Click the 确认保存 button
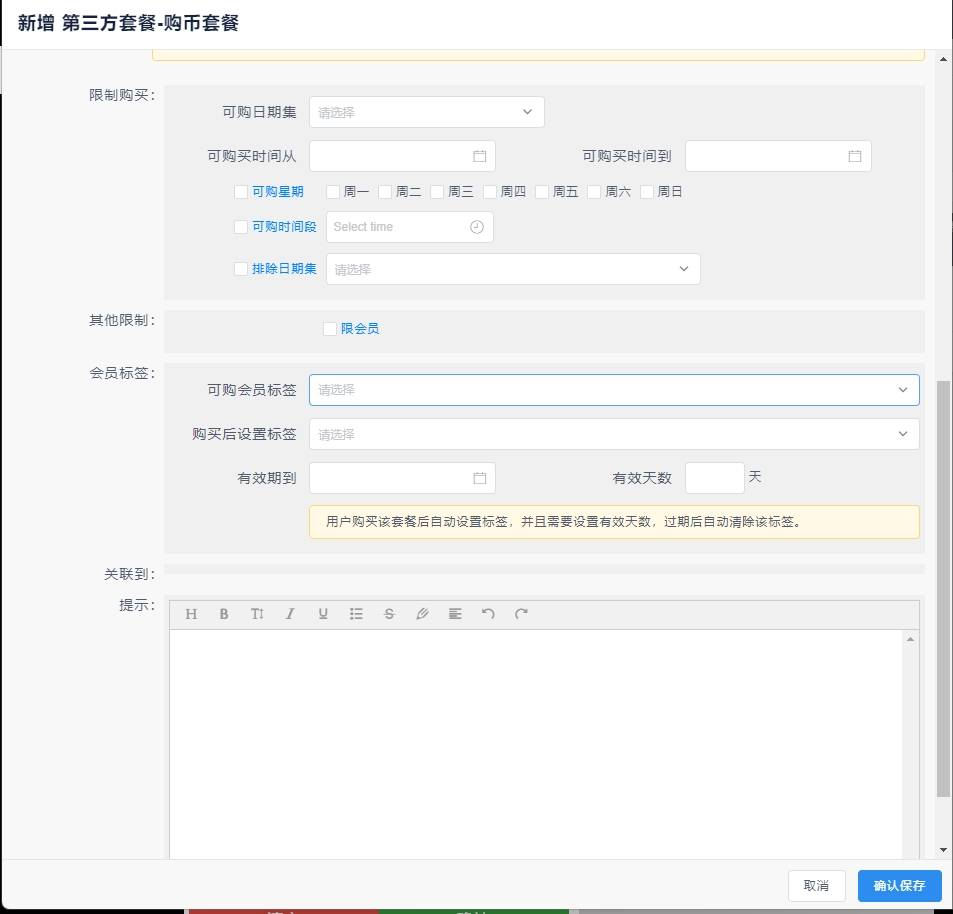Screen dimensions: 953x914 (900, 885)
